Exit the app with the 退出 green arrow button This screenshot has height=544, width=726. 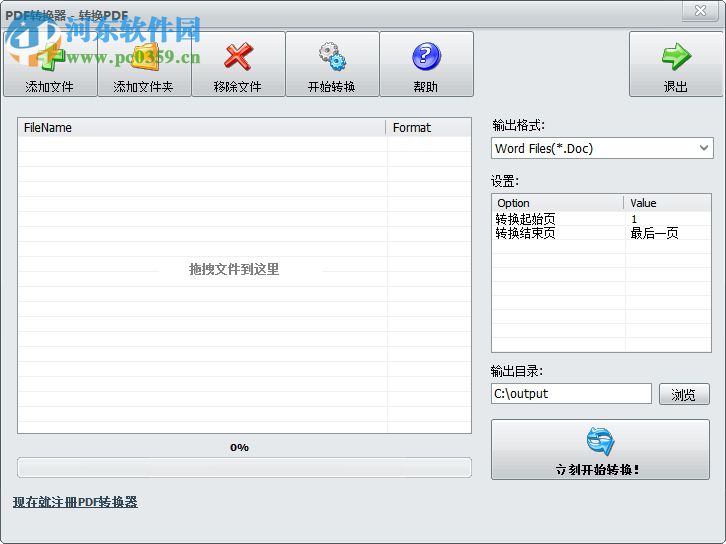[676, 64]
